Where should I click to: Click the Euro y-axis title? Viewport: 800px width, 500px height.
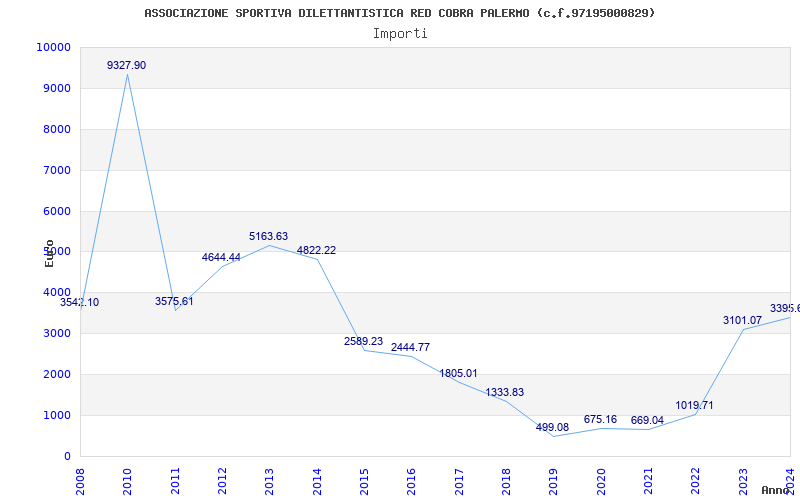[x=49, y=253]
